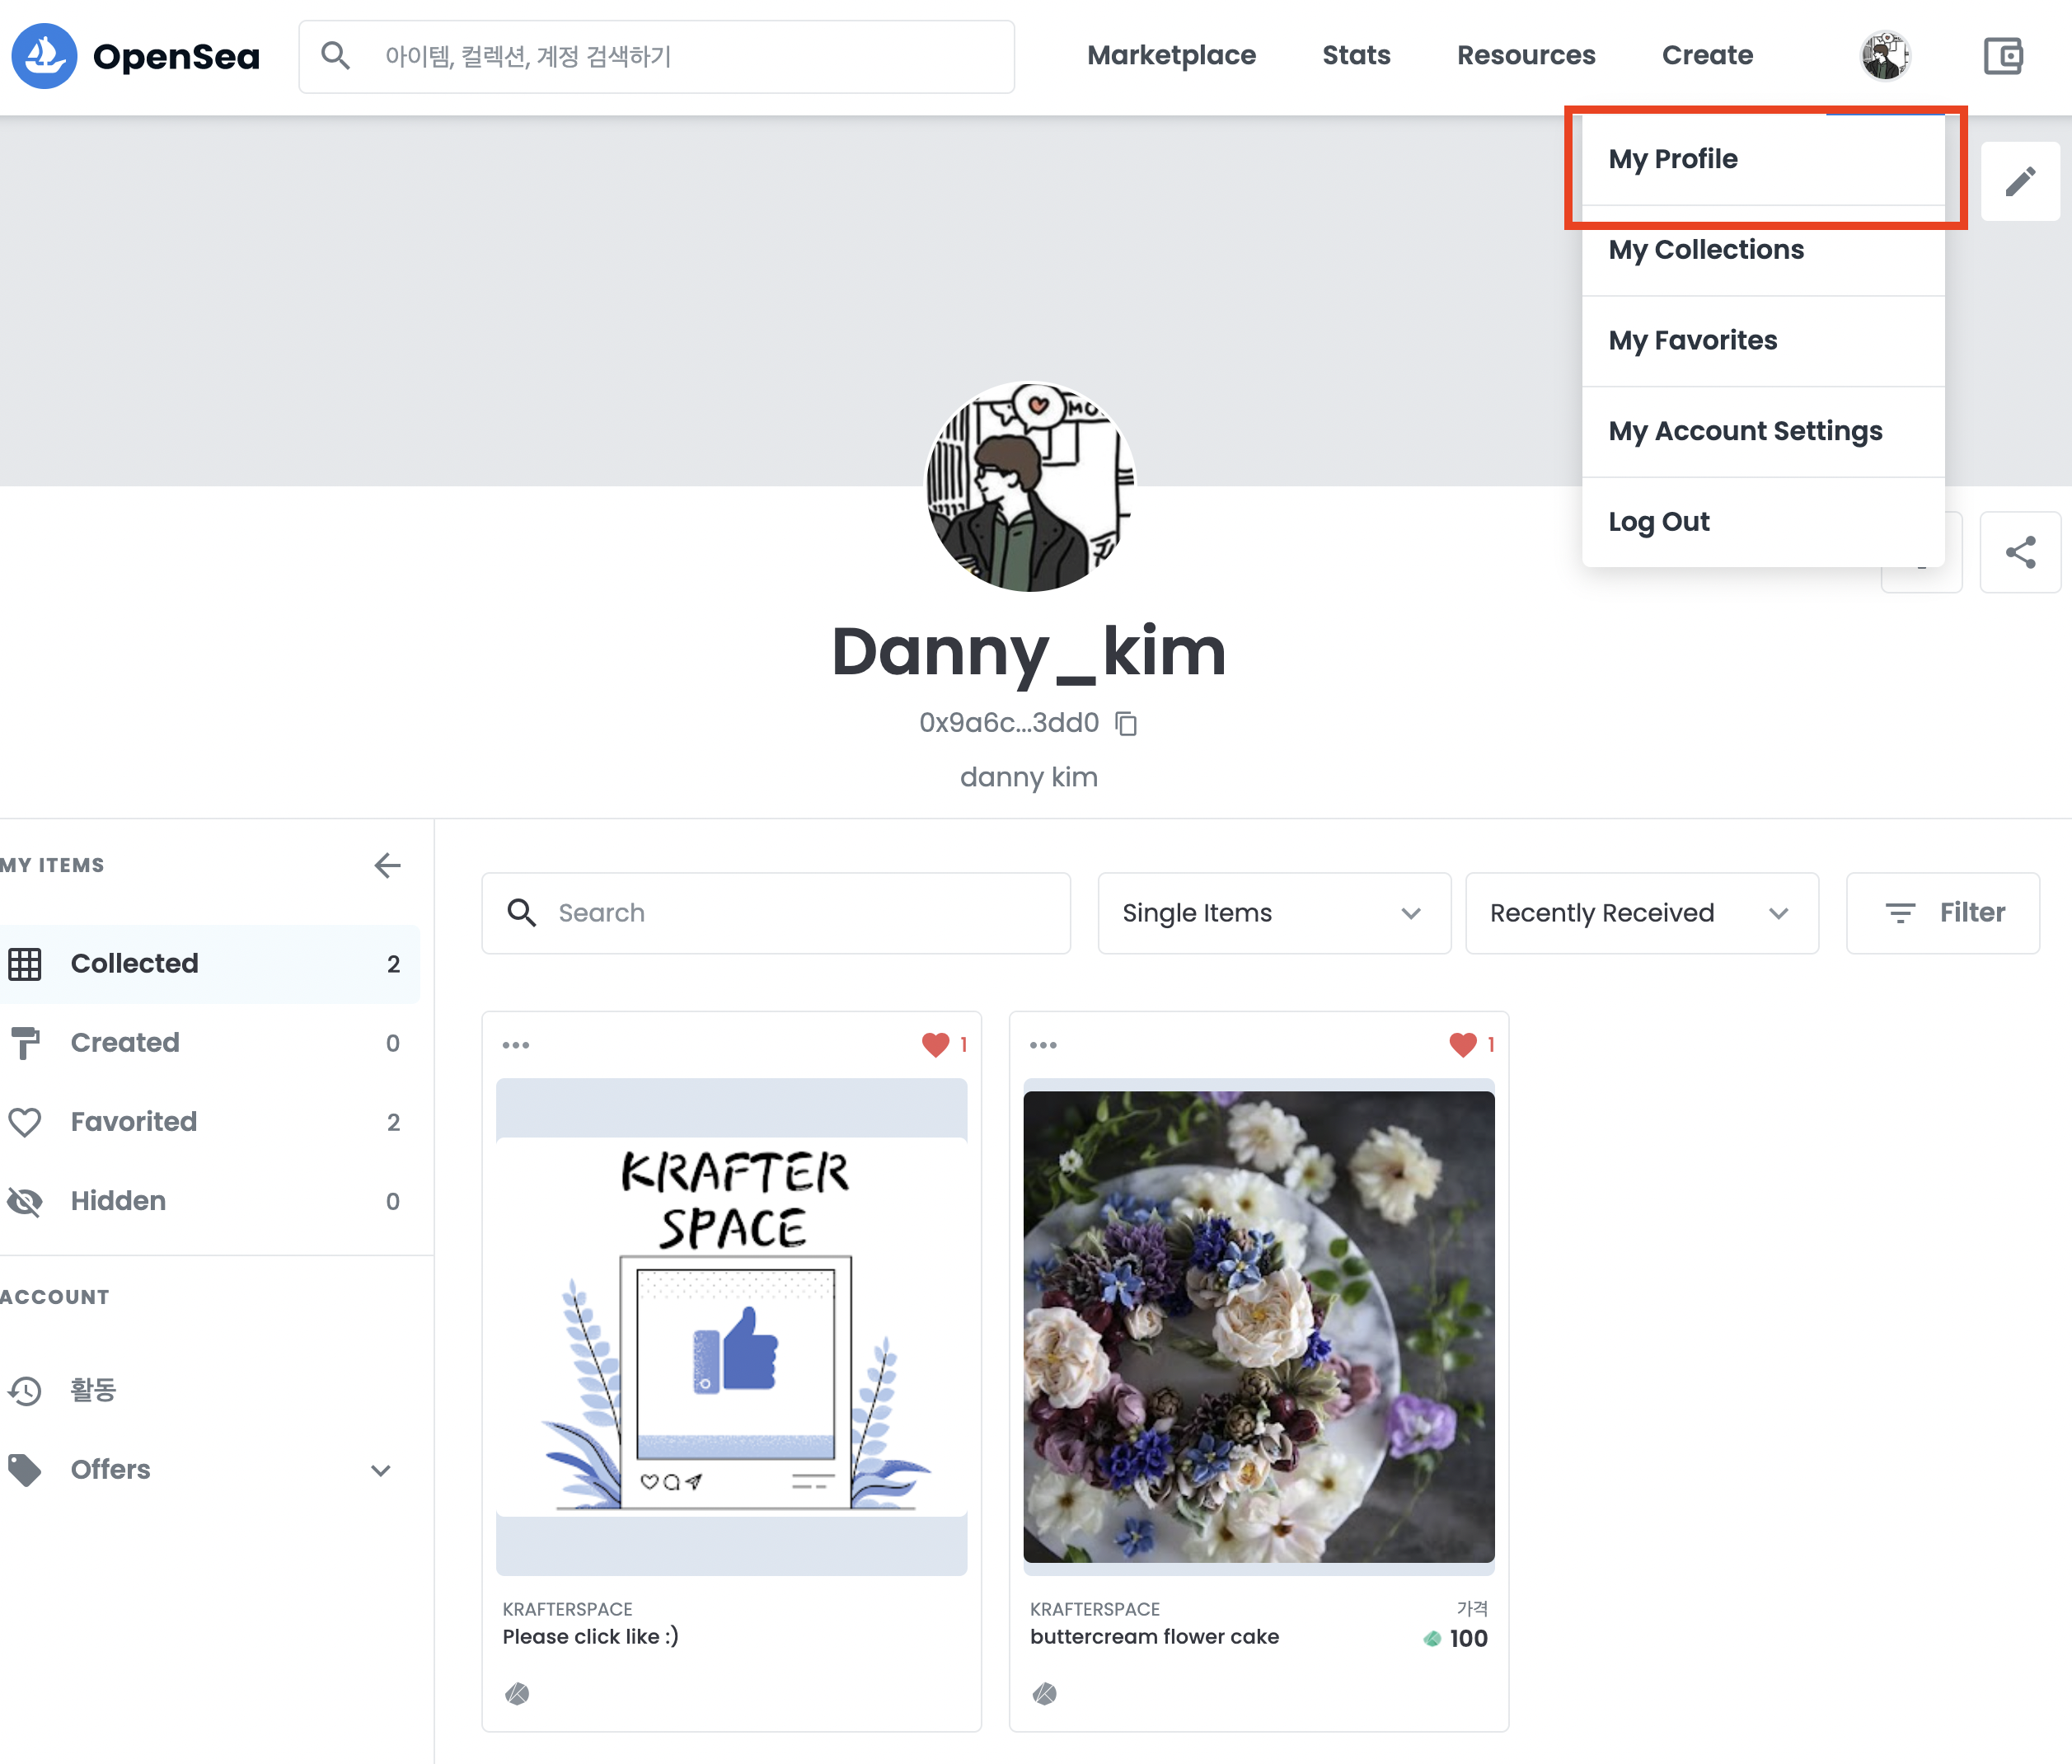Copy wallet address with copy icon
This screenshot has width=2072, height=1764.
point(1127,723)
